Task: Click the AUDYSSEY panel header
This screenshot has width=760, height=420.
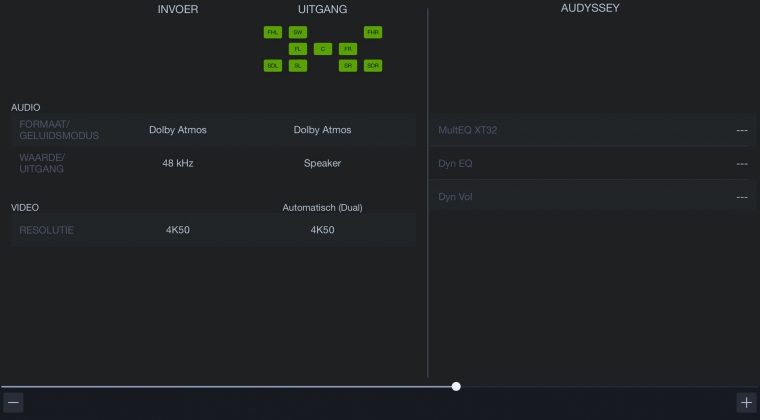Action: (x=593, y=8)
